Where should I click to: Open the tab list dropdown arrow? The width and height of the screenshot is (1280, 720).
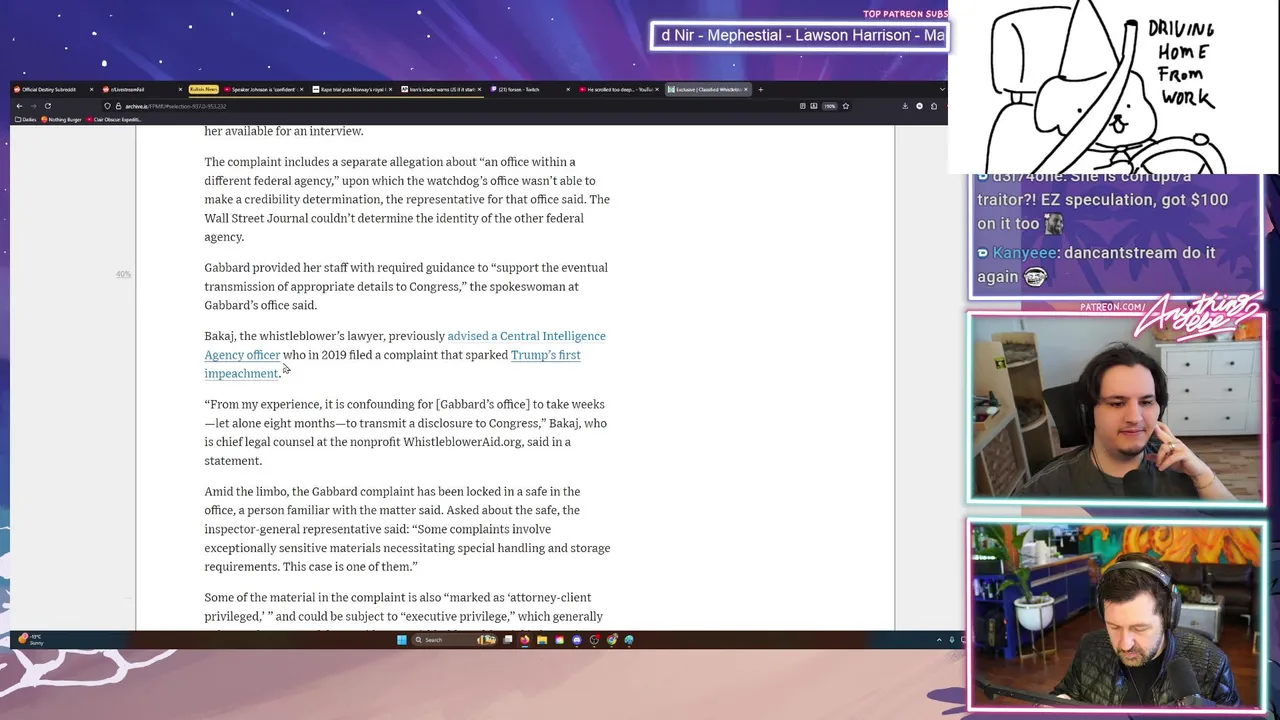[x=942, y=89]
